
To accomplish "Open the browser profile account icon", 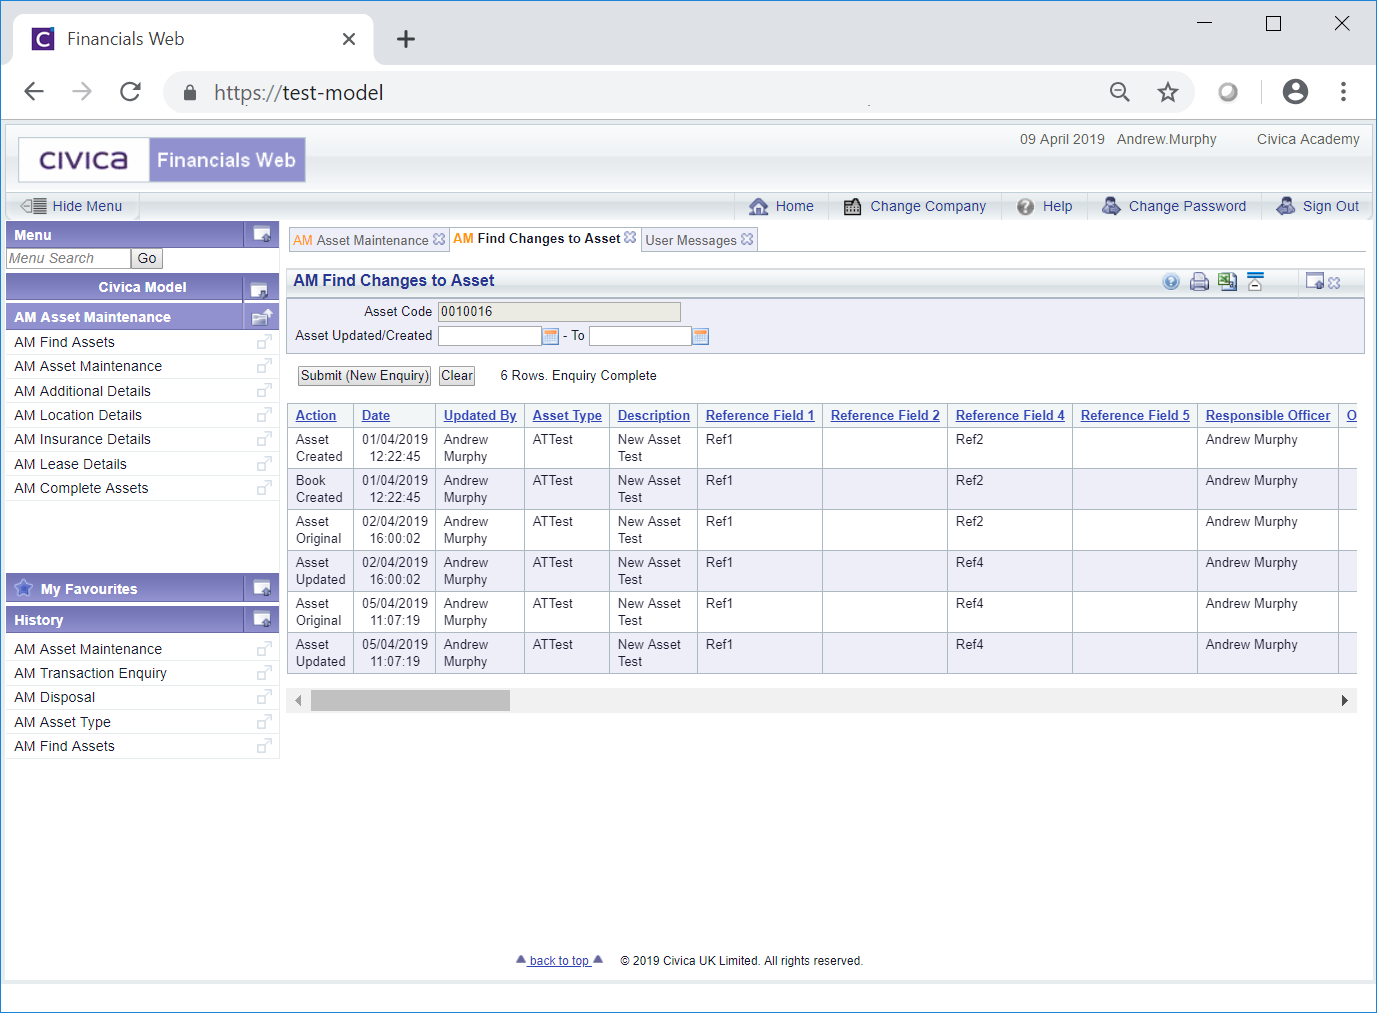I will [x=1295, y=92].
